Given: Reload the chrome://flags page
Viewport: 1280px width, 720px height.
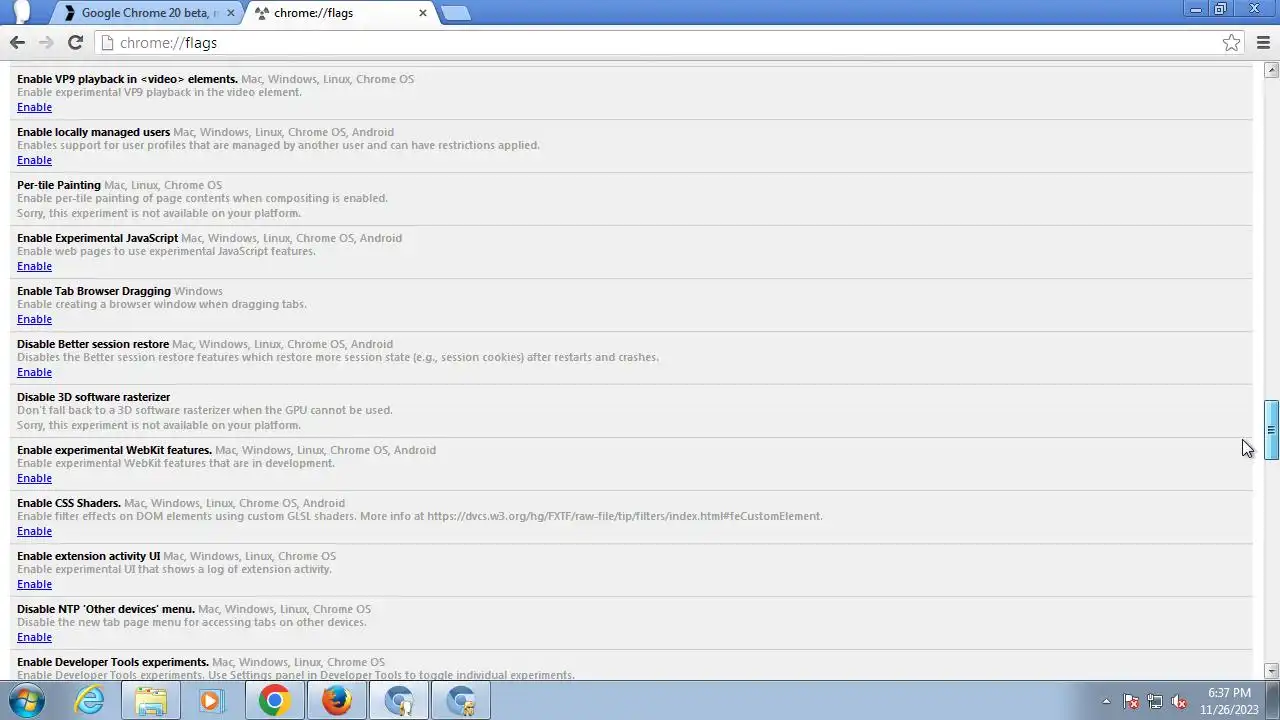Looking at the screenshot, I should [x=75, y=43].
